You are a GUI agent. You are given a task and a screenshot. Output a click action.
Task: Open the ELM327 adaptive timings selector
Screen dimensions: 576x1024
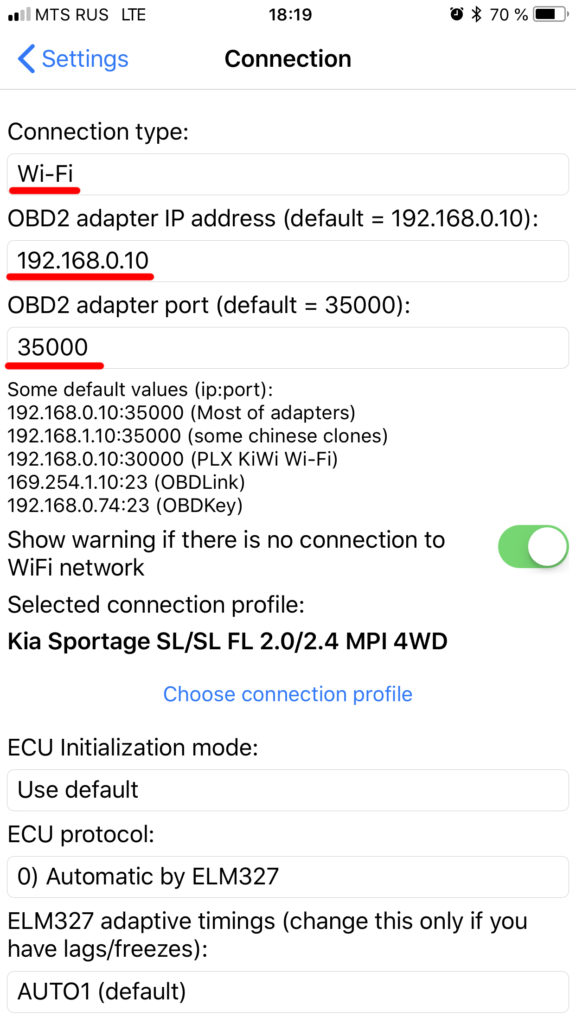pos(288,991)
